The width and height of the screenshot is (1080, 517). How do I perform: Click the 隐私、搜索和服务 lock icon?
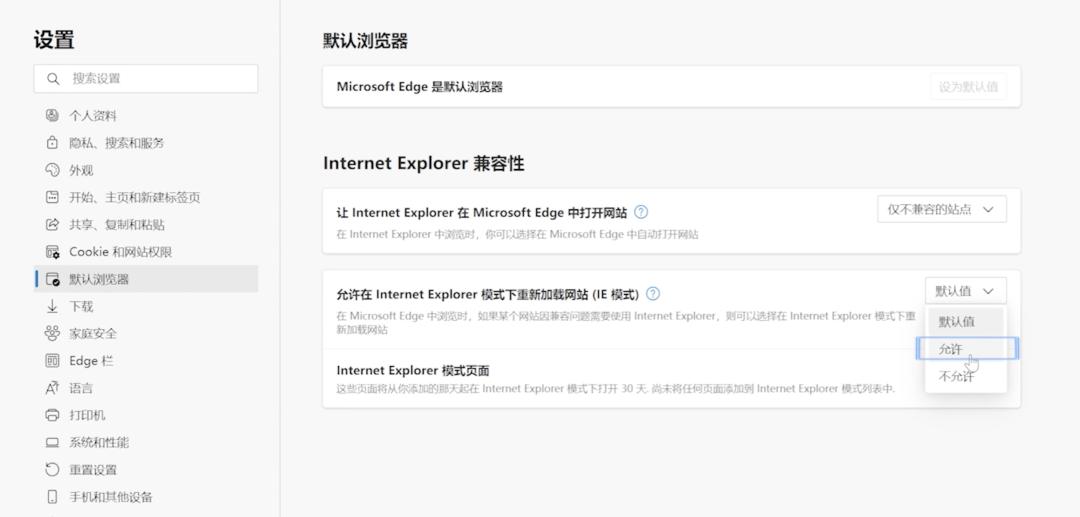52,143
